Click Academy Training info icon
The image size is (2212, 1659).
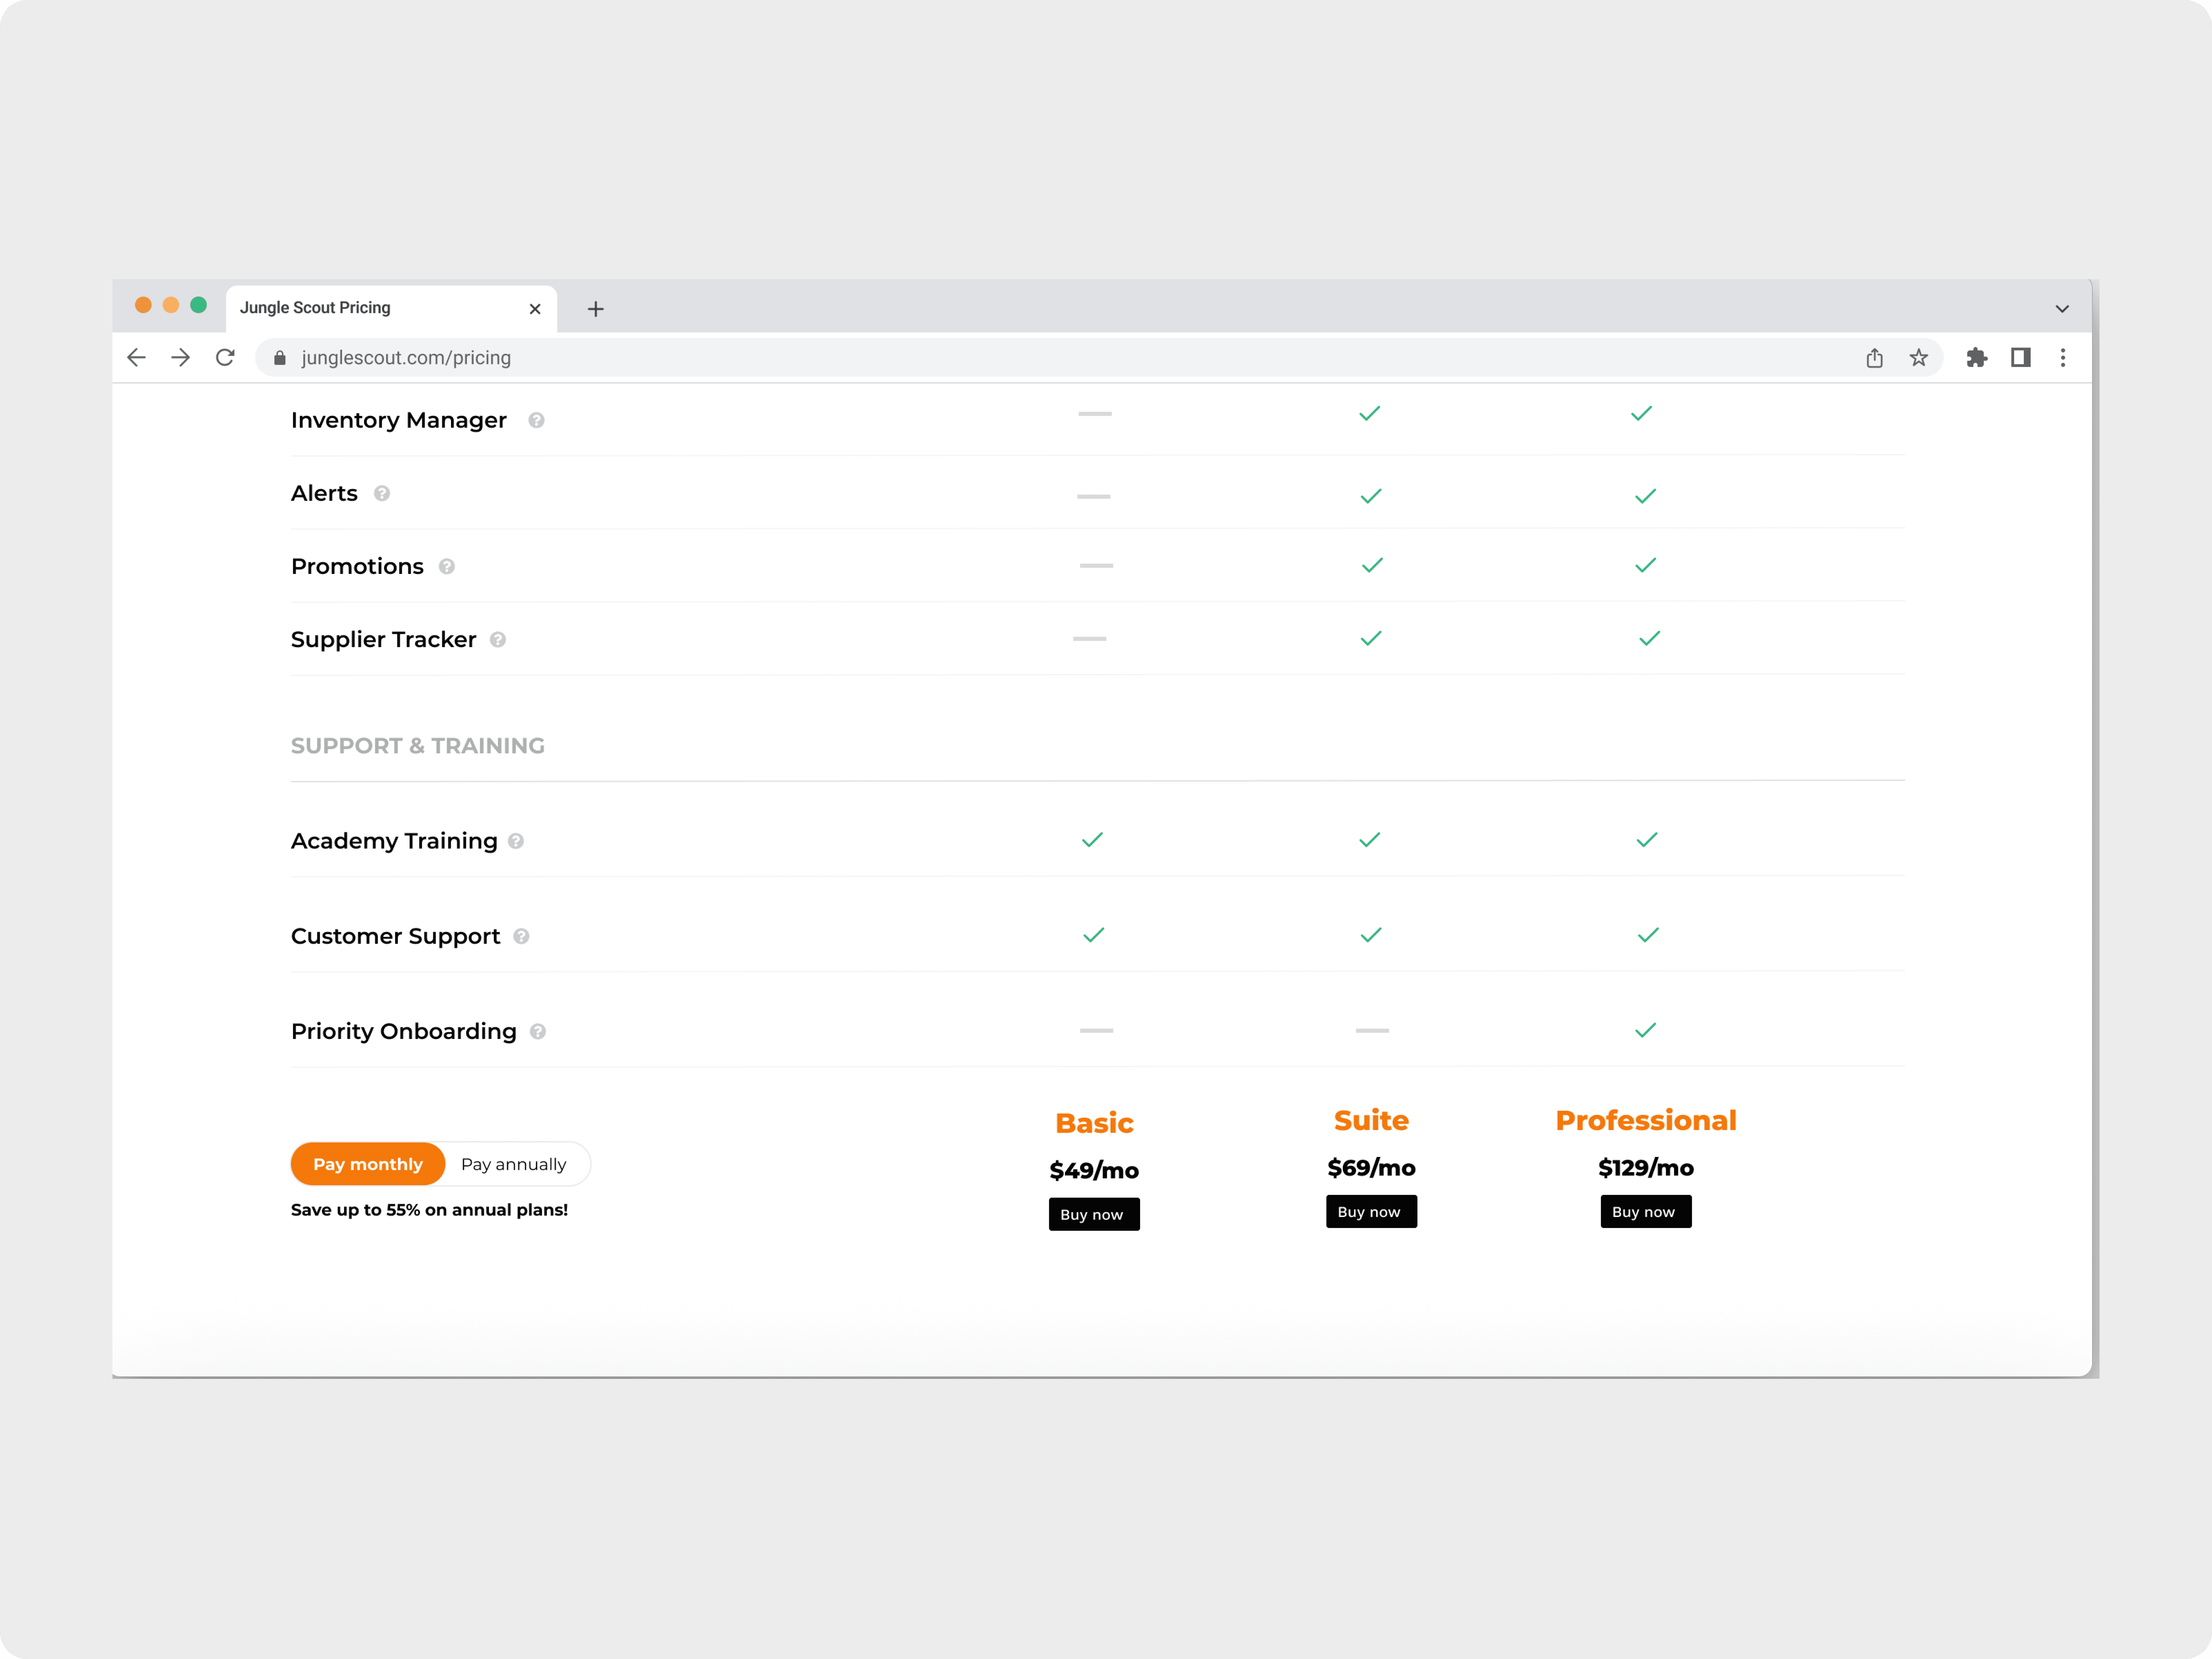(516, 841)
